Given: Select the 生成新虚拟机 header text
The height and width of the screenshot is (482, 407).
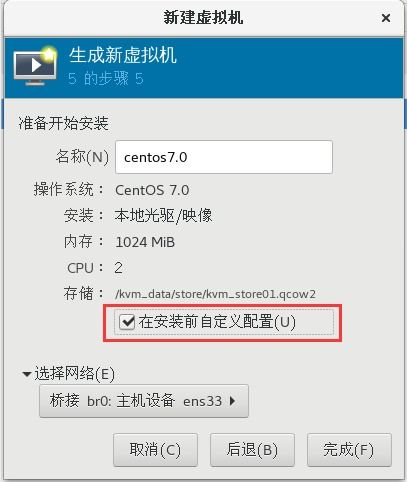Looking at the screenshot, I should (123, 55).
